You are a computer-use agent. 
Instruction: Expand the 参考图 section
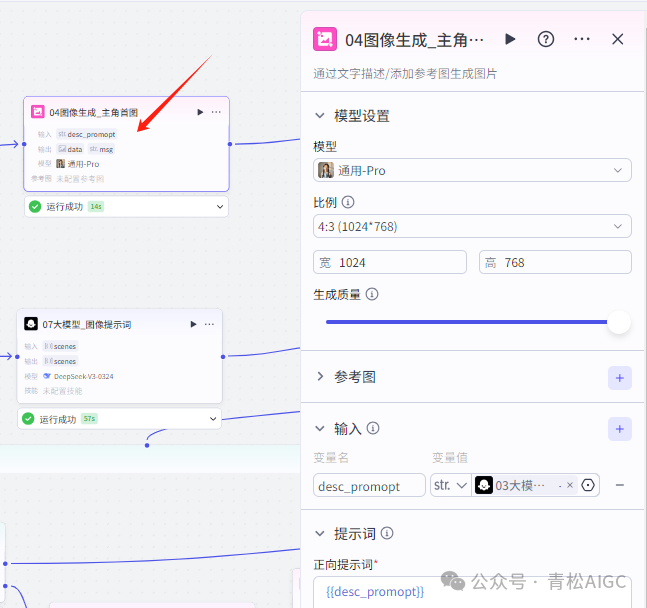320,376
